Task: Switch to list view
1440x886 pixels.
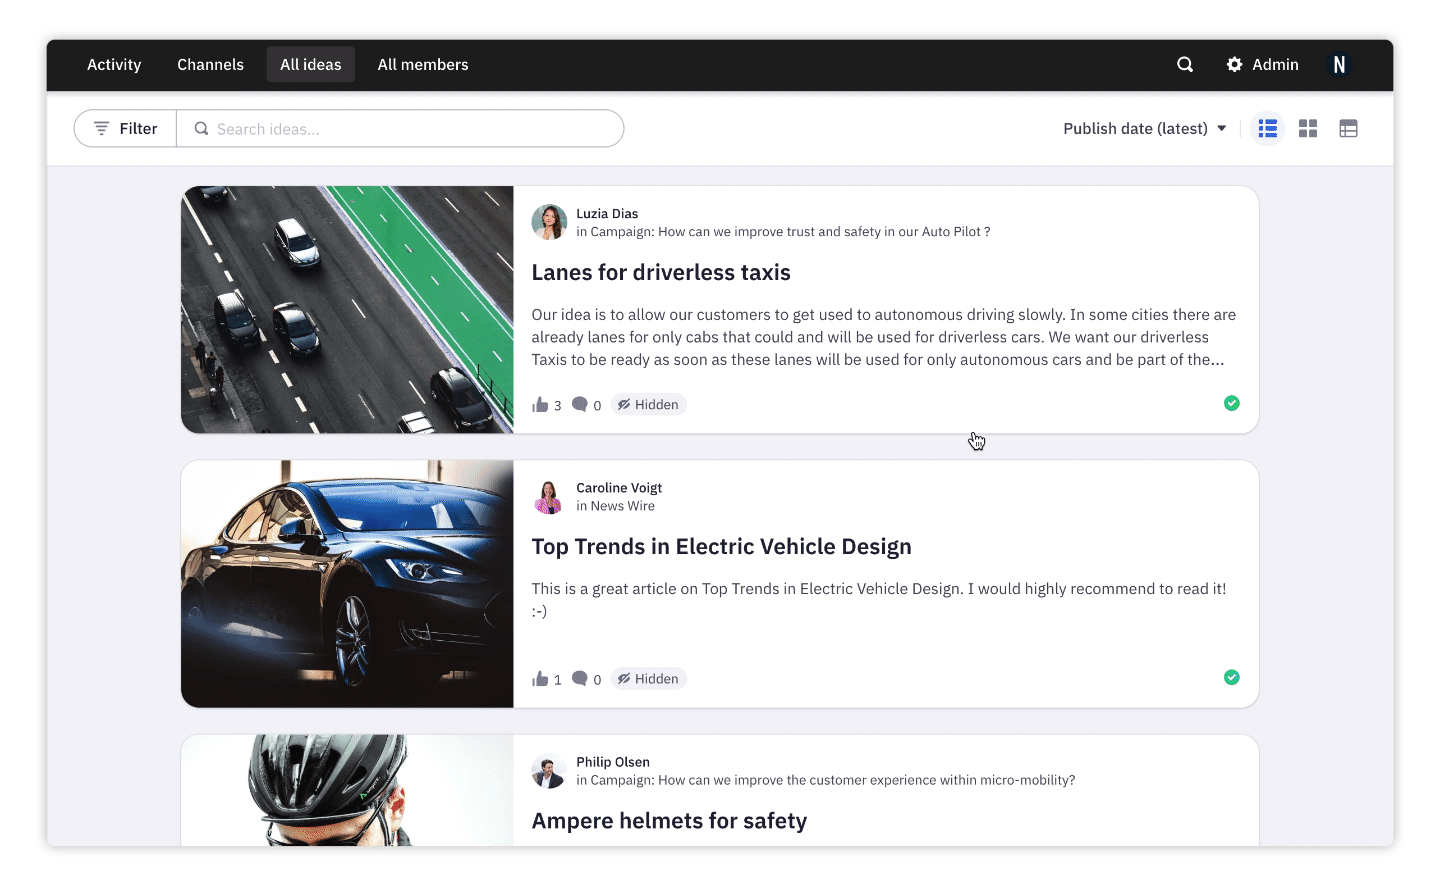Action: click(x=1268, y=128)
